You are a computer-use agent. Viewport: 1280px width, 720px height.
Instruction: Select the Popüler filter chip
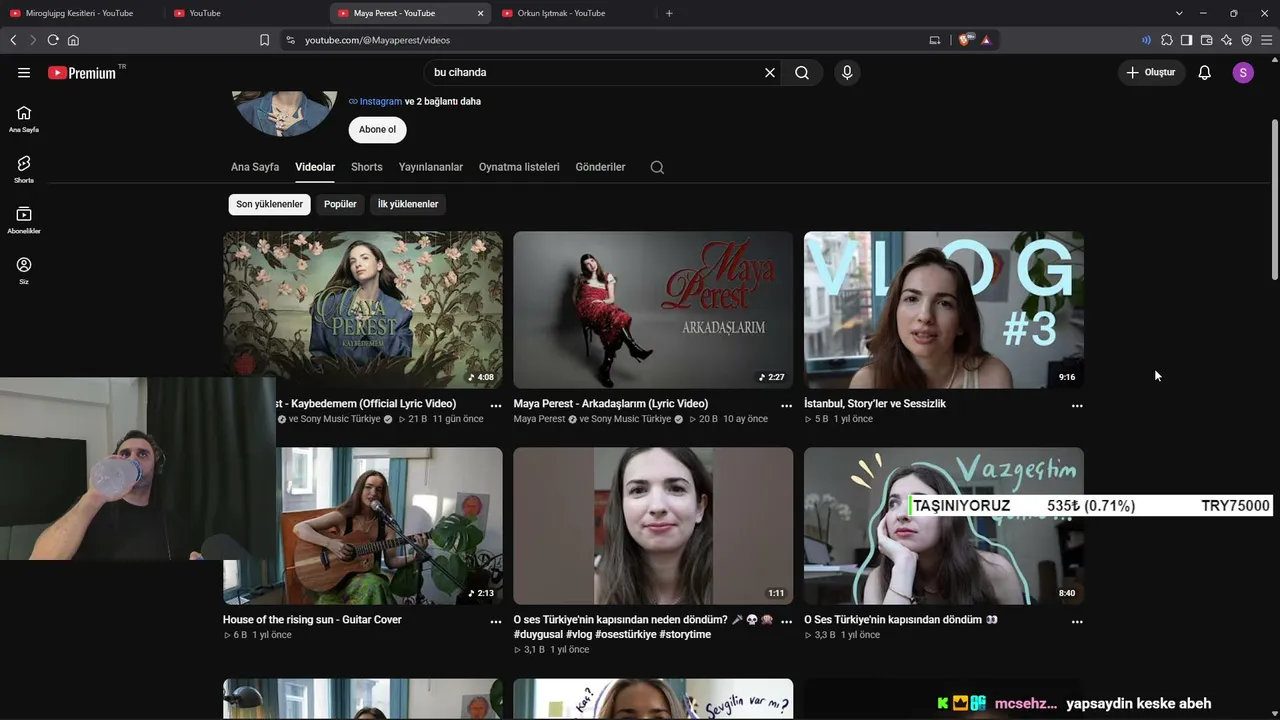tap(340, 204)
